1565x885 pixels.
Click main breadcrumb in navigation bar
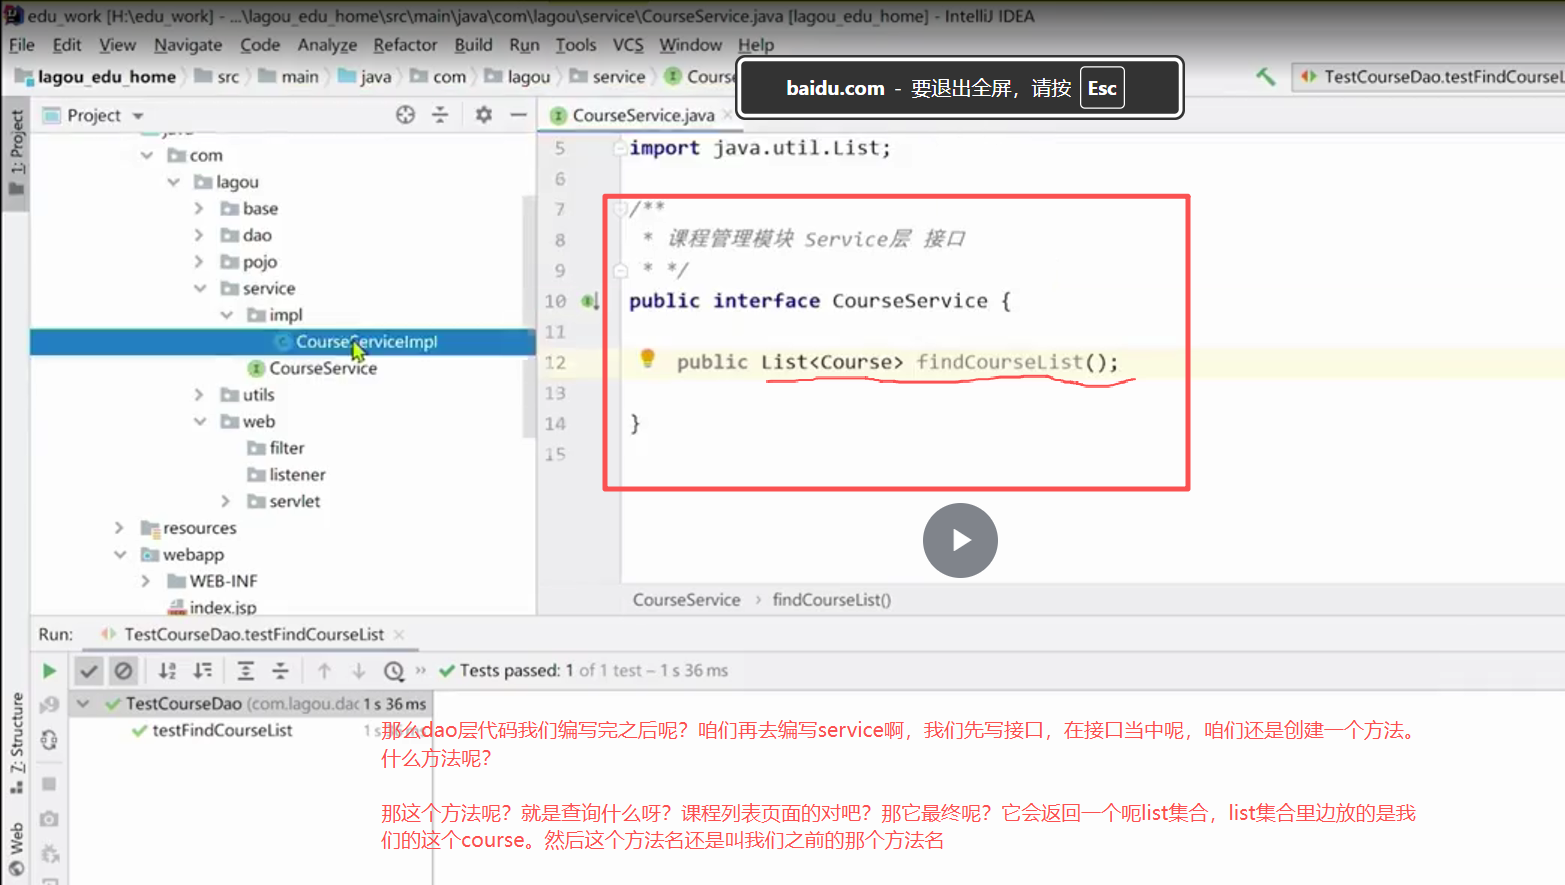(289, 77)
